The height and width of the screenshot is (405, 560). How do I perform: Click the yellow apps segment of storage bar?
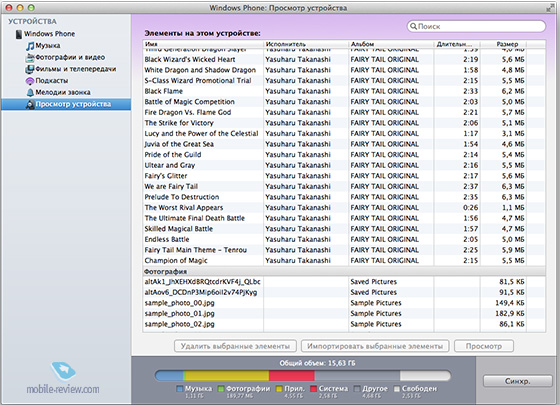[x=227, y=375]
